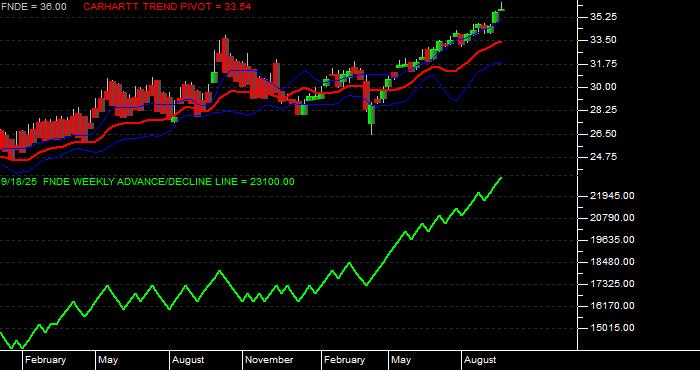This screenshot has width=700, height=370.
Task: Click the 24.75 price axis value
Action: [x=603, y=157]
